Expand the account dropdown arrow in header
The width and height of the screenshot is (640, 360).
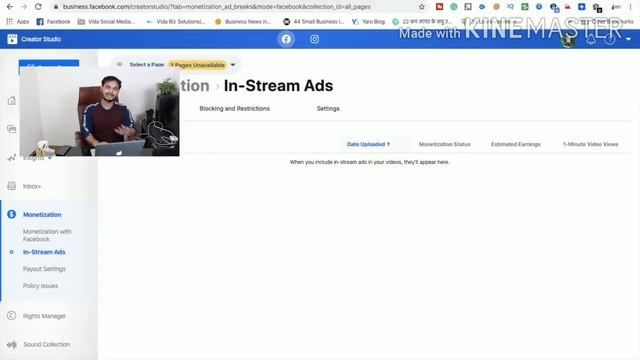pos(629,39)
